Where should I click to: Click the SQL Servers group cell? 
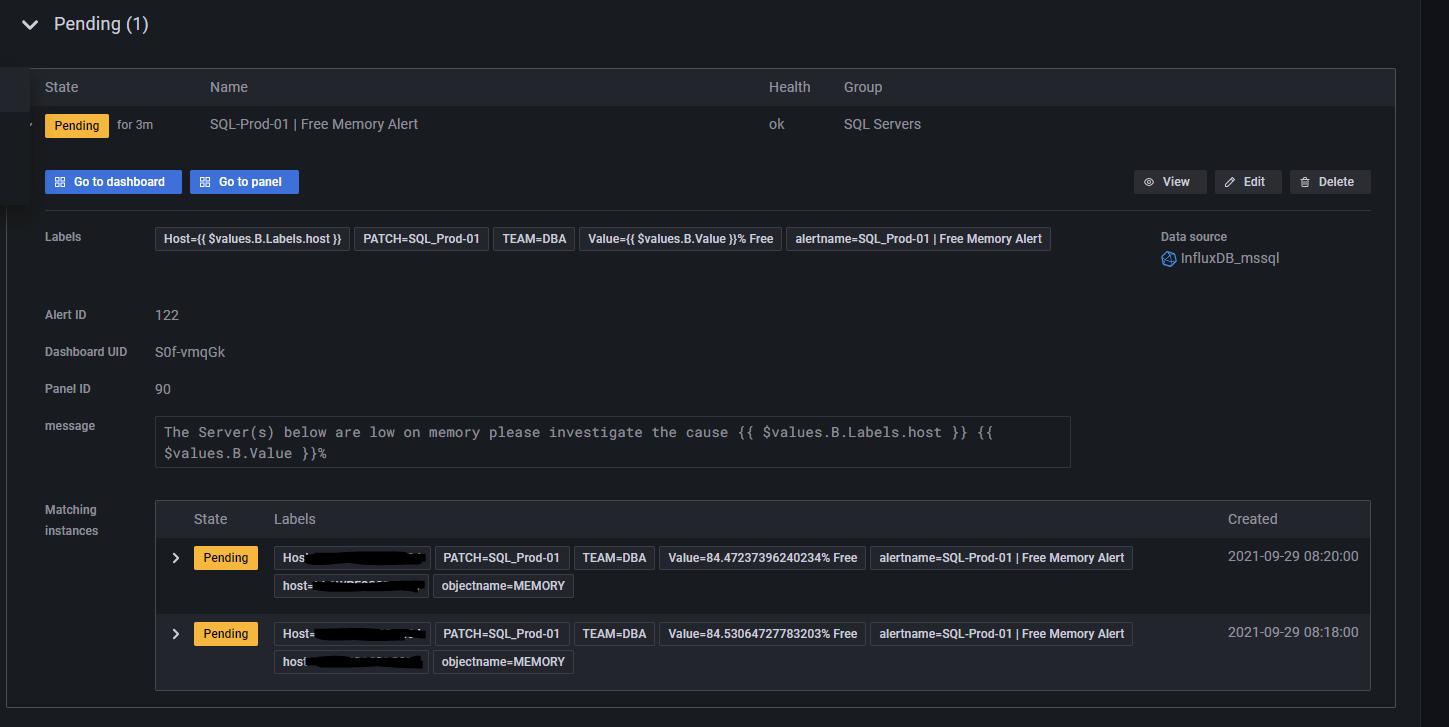click(x=882, y=125)
